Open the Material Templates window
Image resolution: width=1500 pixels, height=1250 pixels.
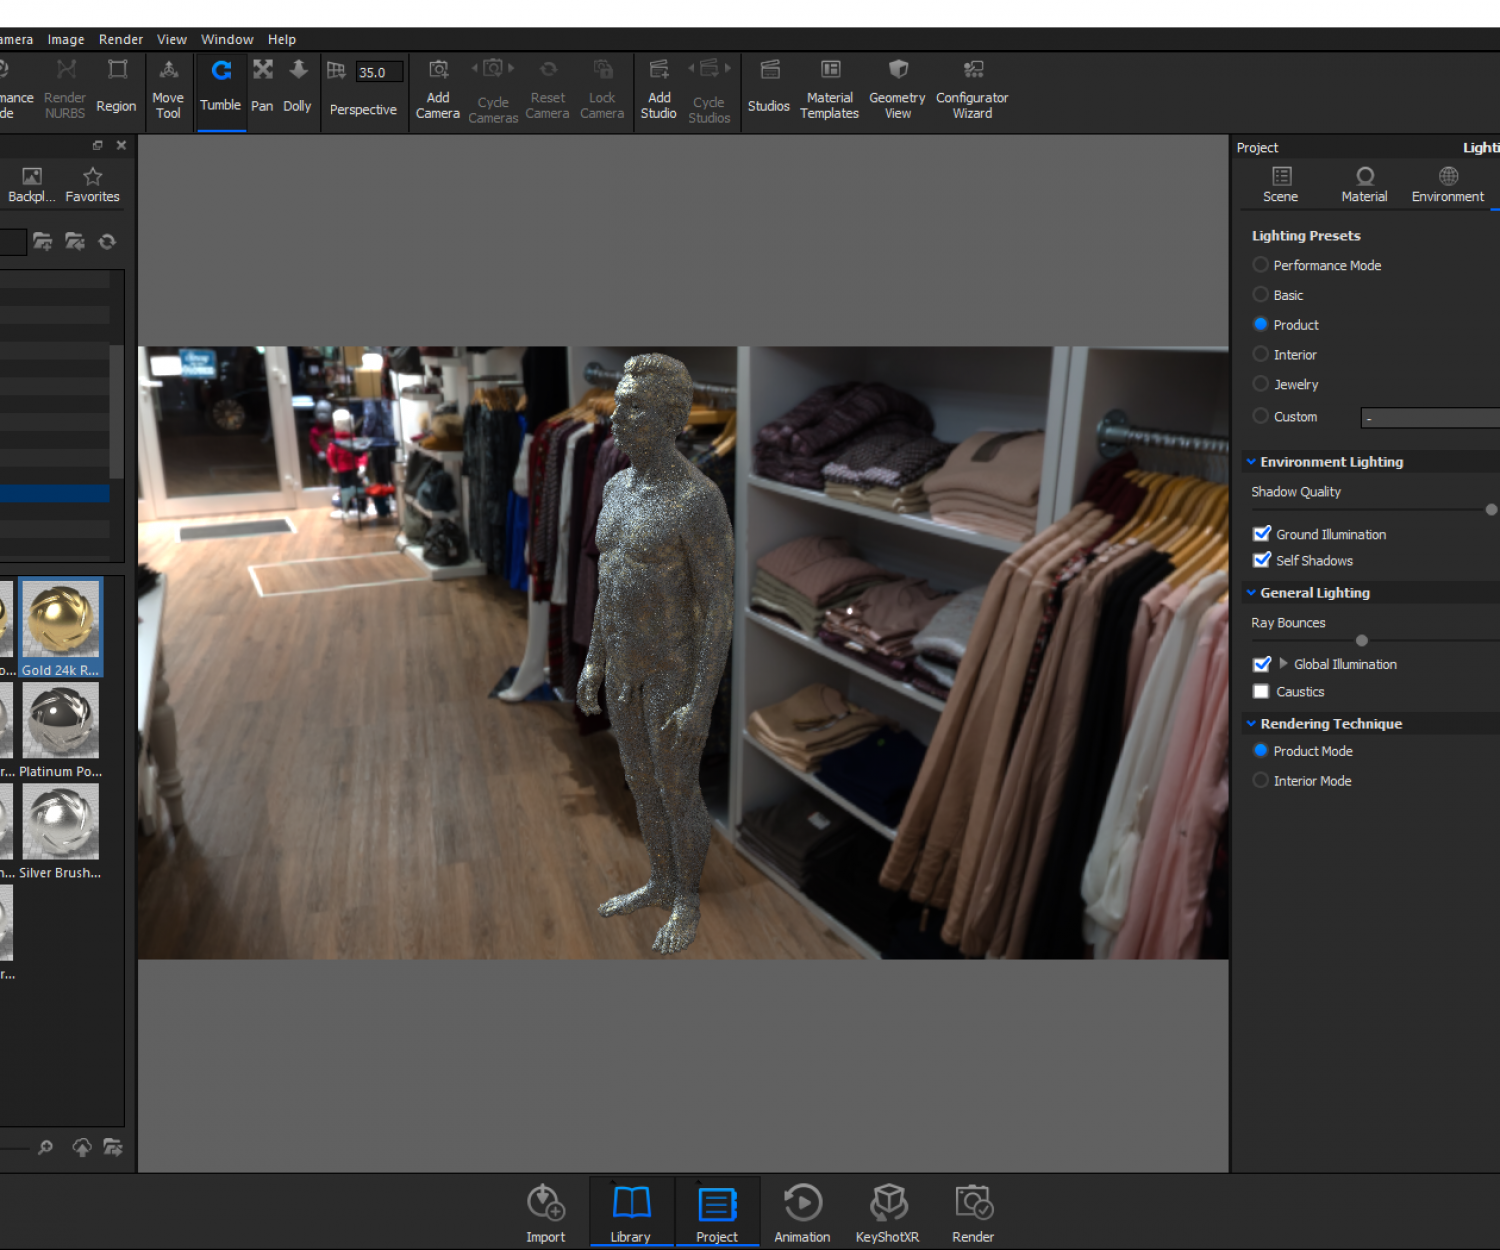coord(829,88)
